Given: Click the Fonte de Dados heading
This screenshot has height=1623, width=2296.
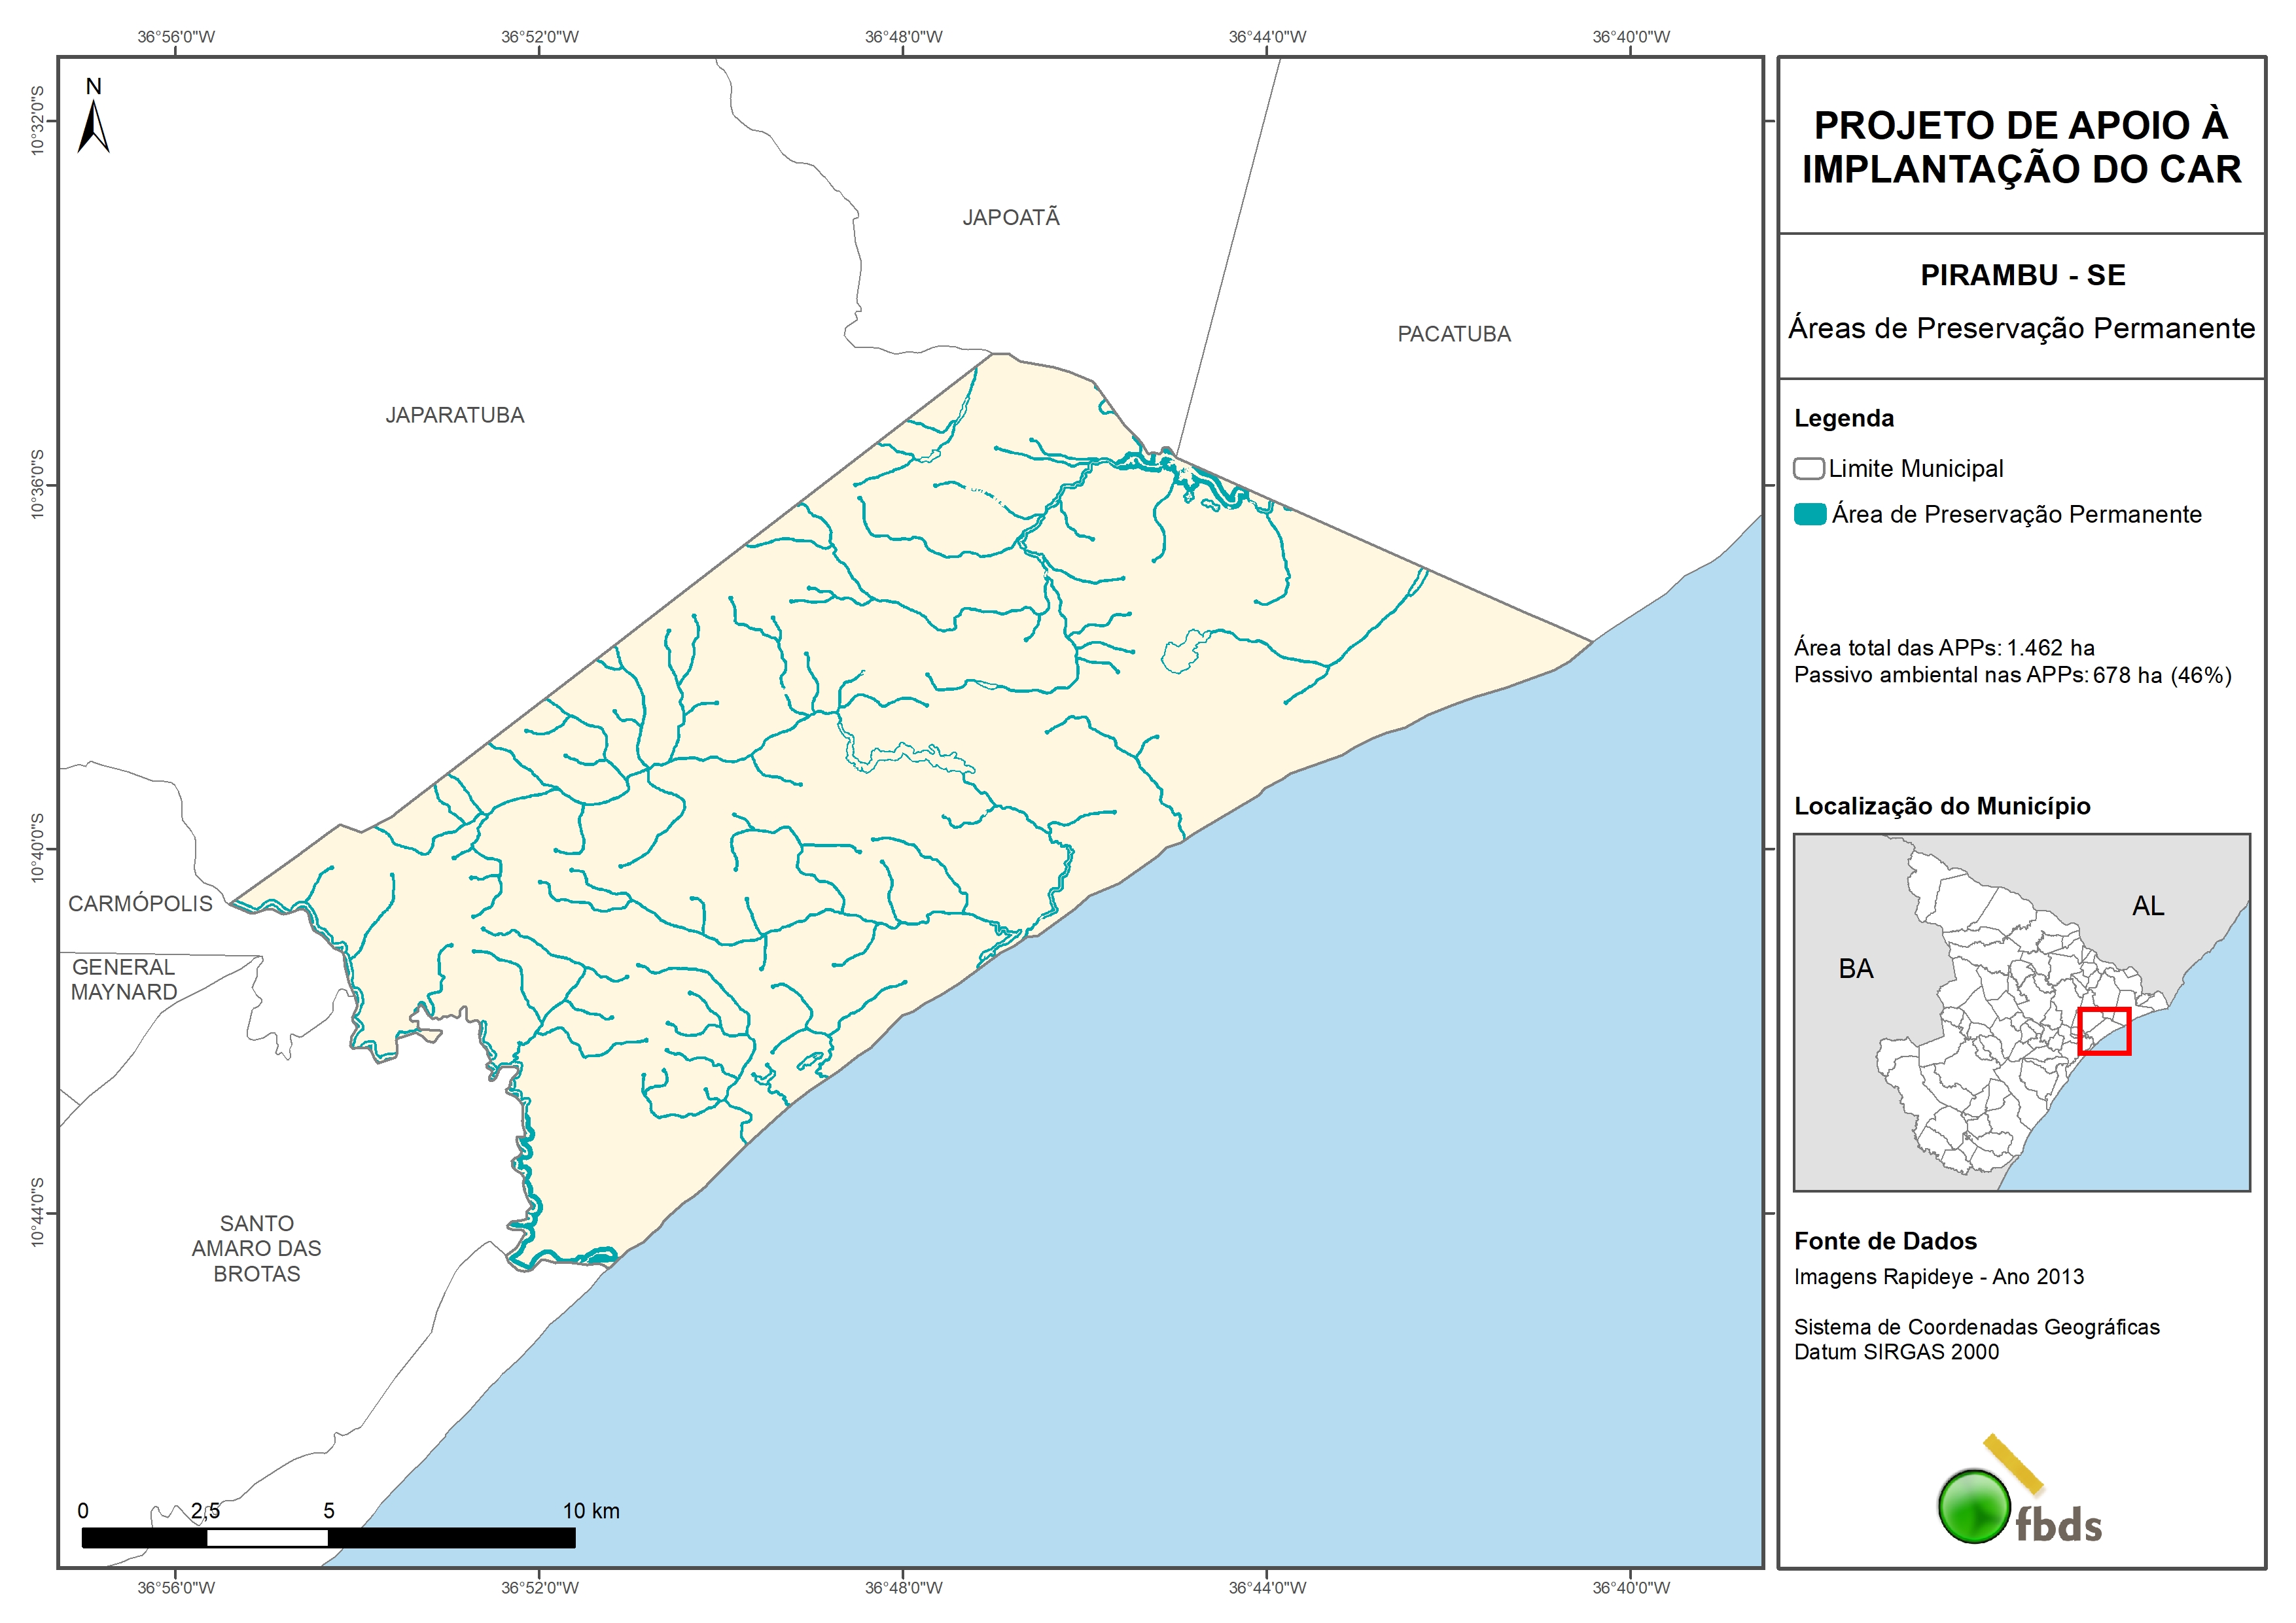Looking at the screenshot, I should 1885,1241.
